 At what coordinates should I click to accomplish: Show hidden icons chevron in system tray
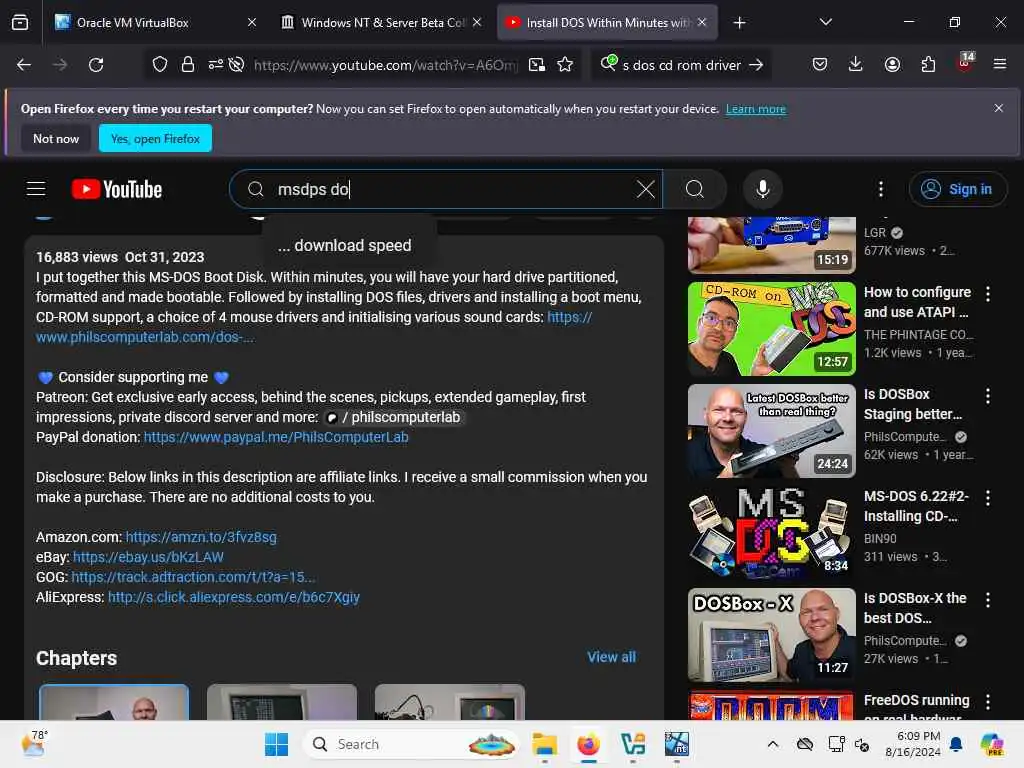773,744
